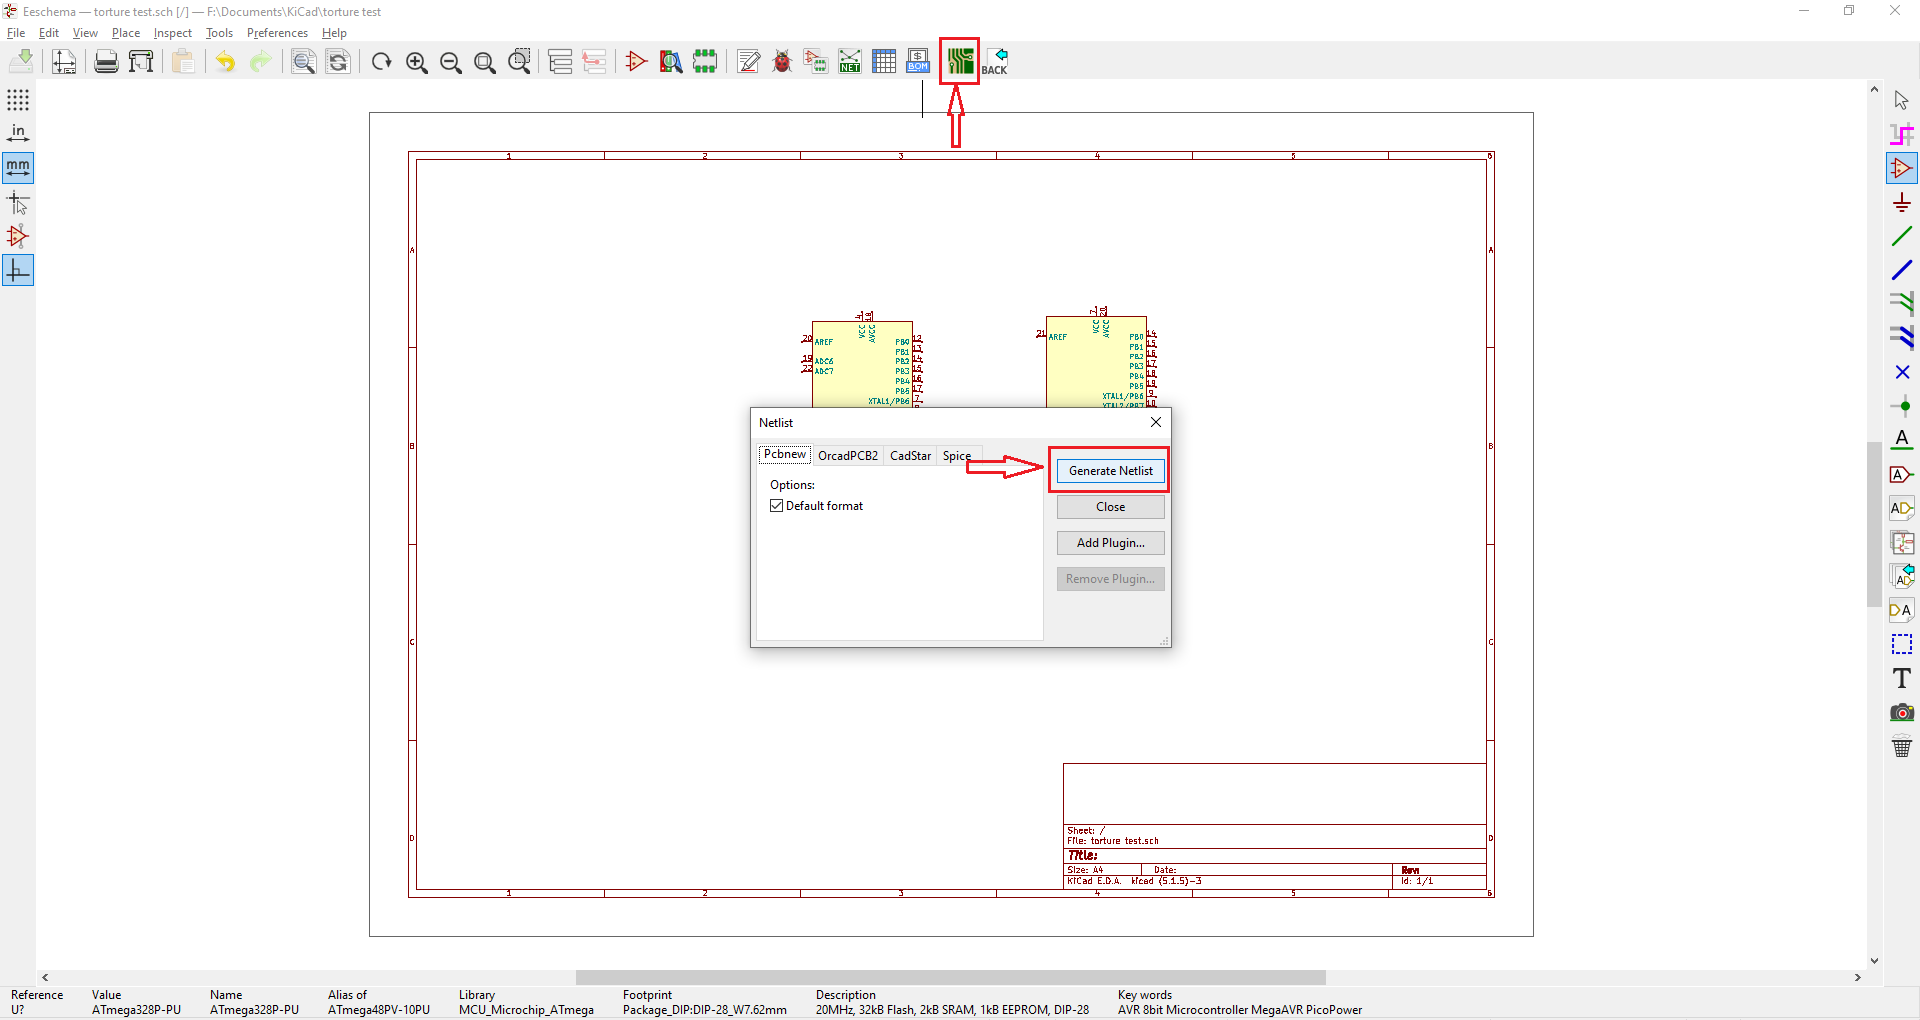
Task: Click the horizontal scrollbar thumb
Action: 950,977
